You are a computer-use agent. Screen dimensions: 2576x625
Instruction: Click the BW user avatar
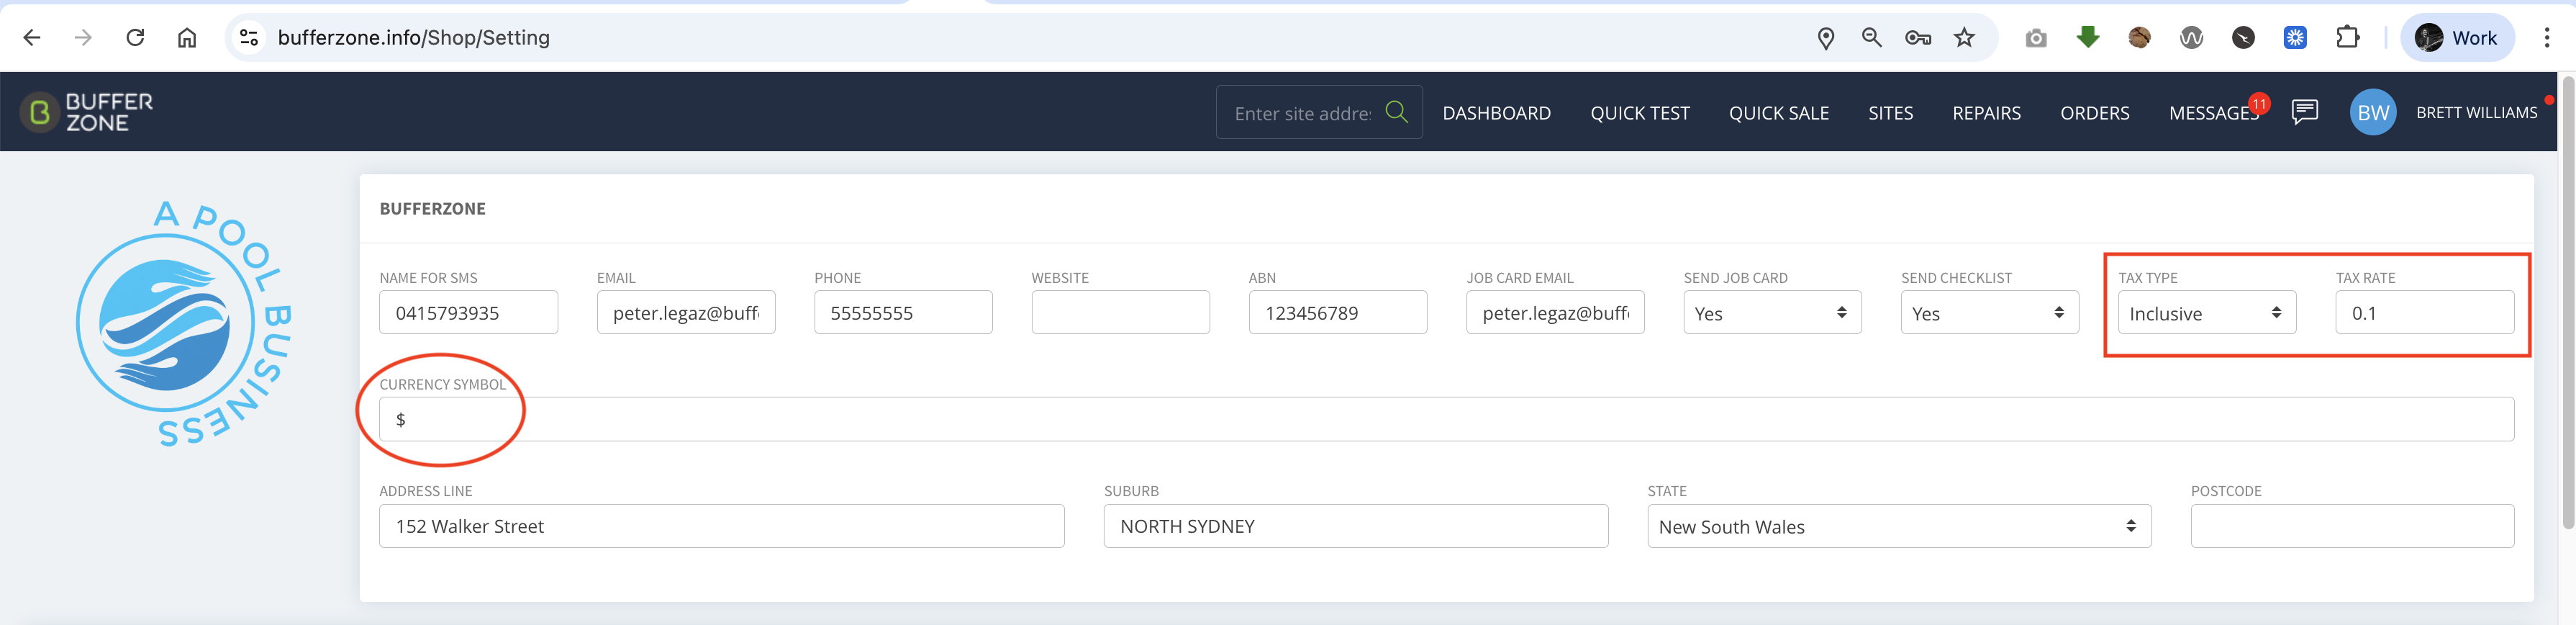pos(2372,112)
